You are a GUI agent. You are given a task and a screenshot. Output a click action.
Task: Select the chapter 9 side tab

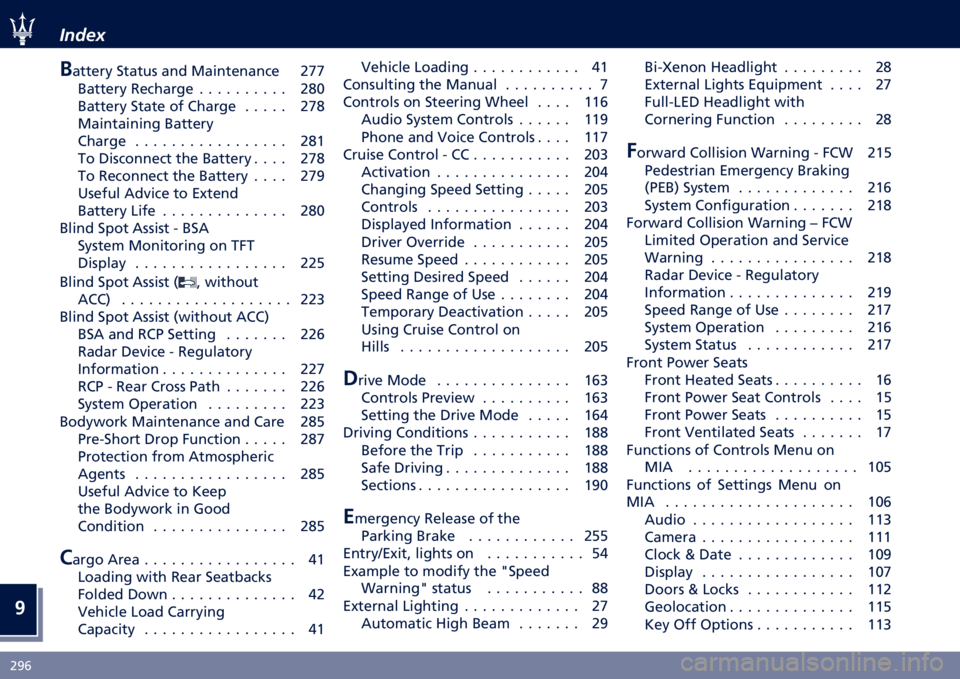pyautogui.click(x=20, y=608)
